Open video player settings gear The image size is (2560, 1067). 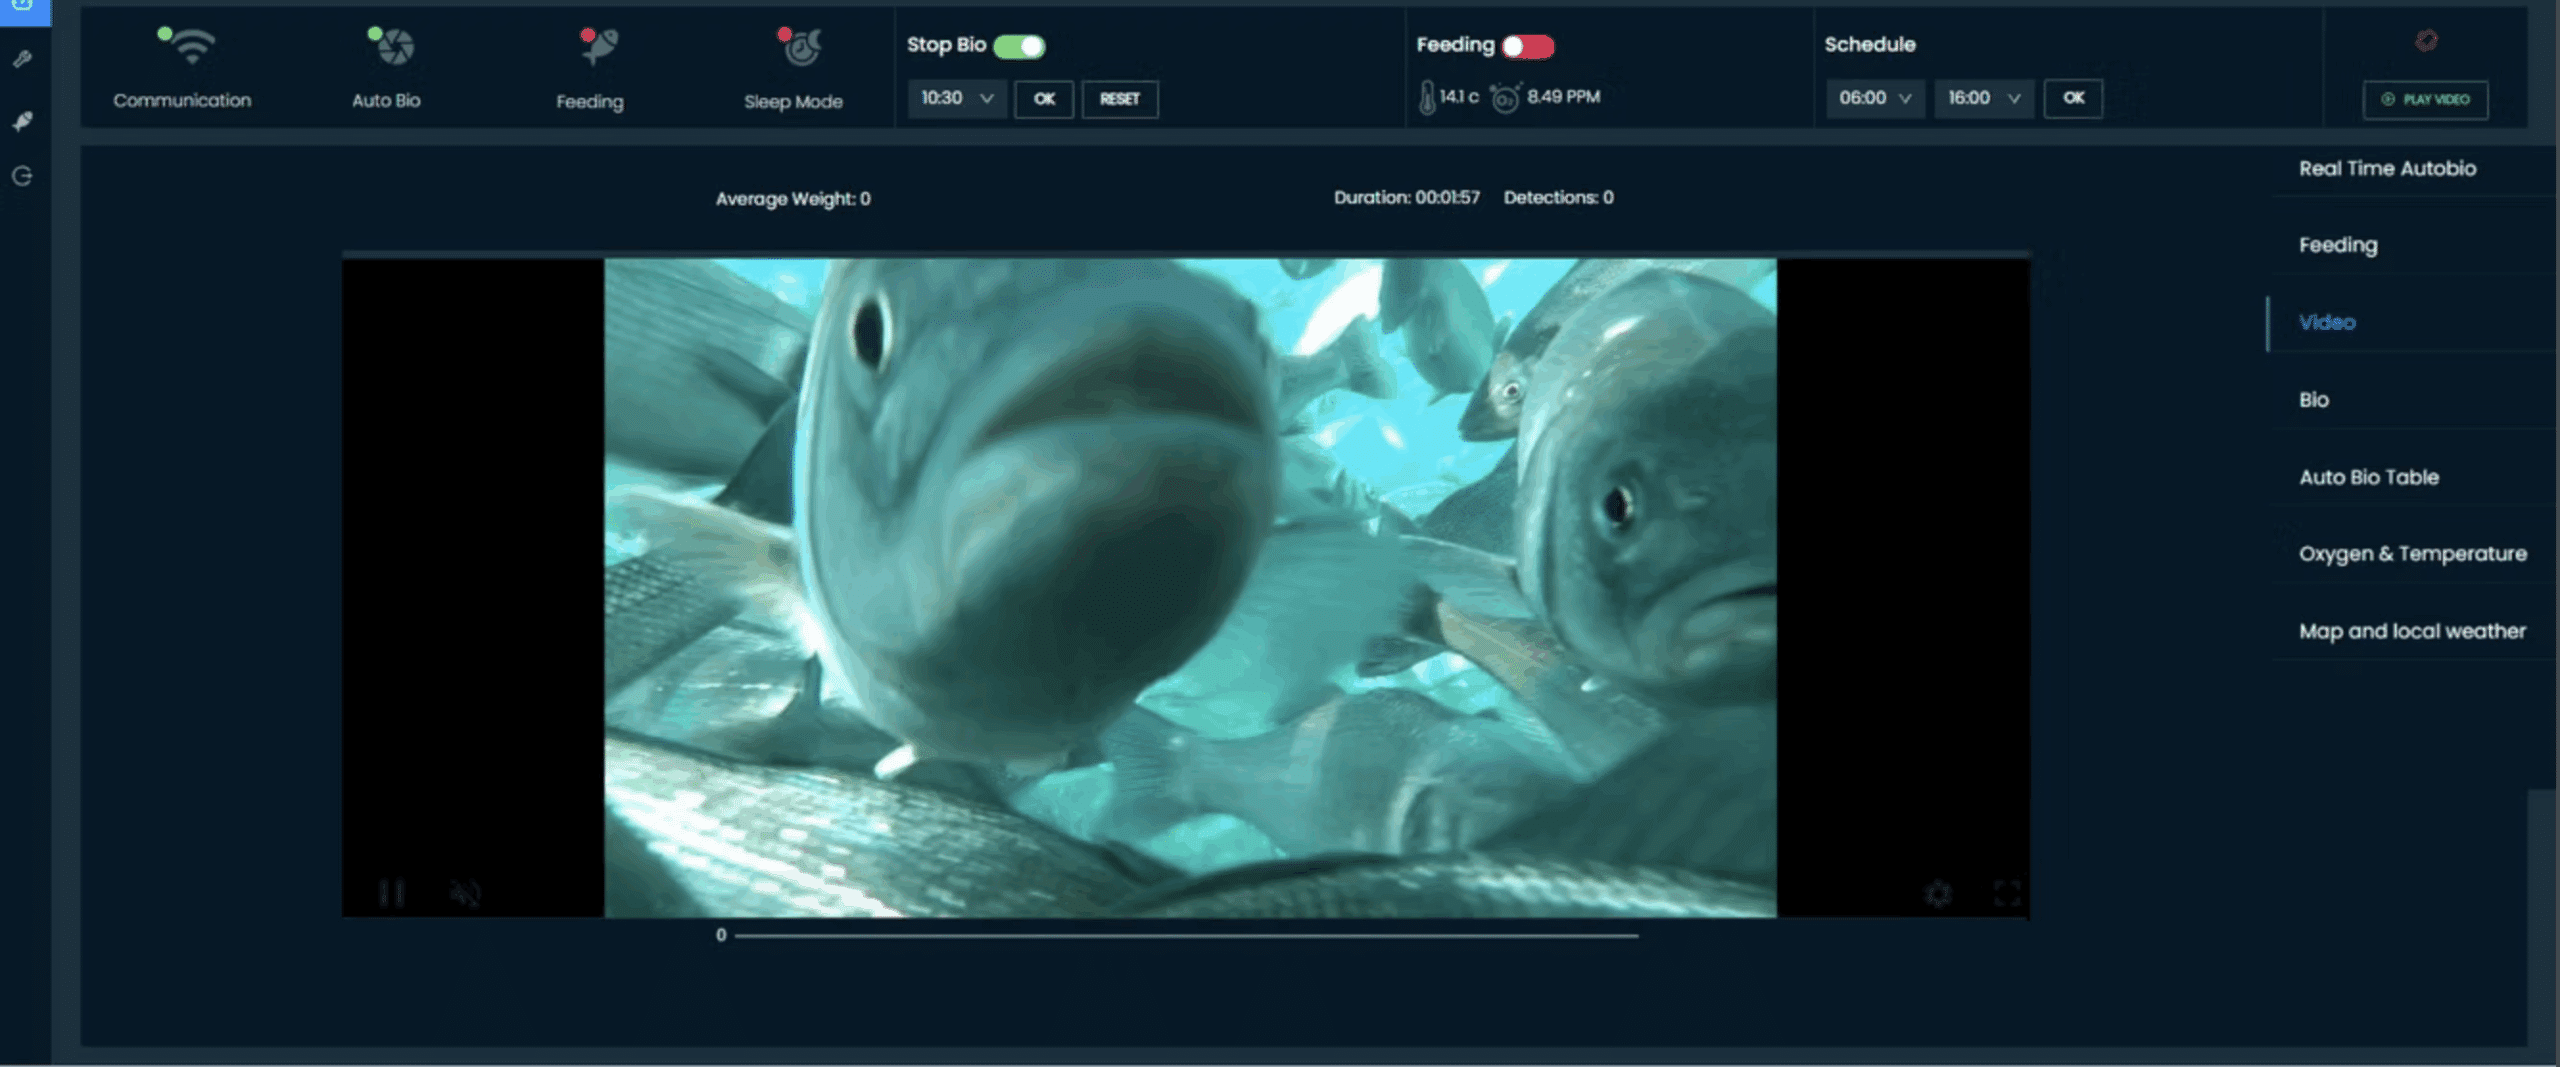coord(1938,893)
